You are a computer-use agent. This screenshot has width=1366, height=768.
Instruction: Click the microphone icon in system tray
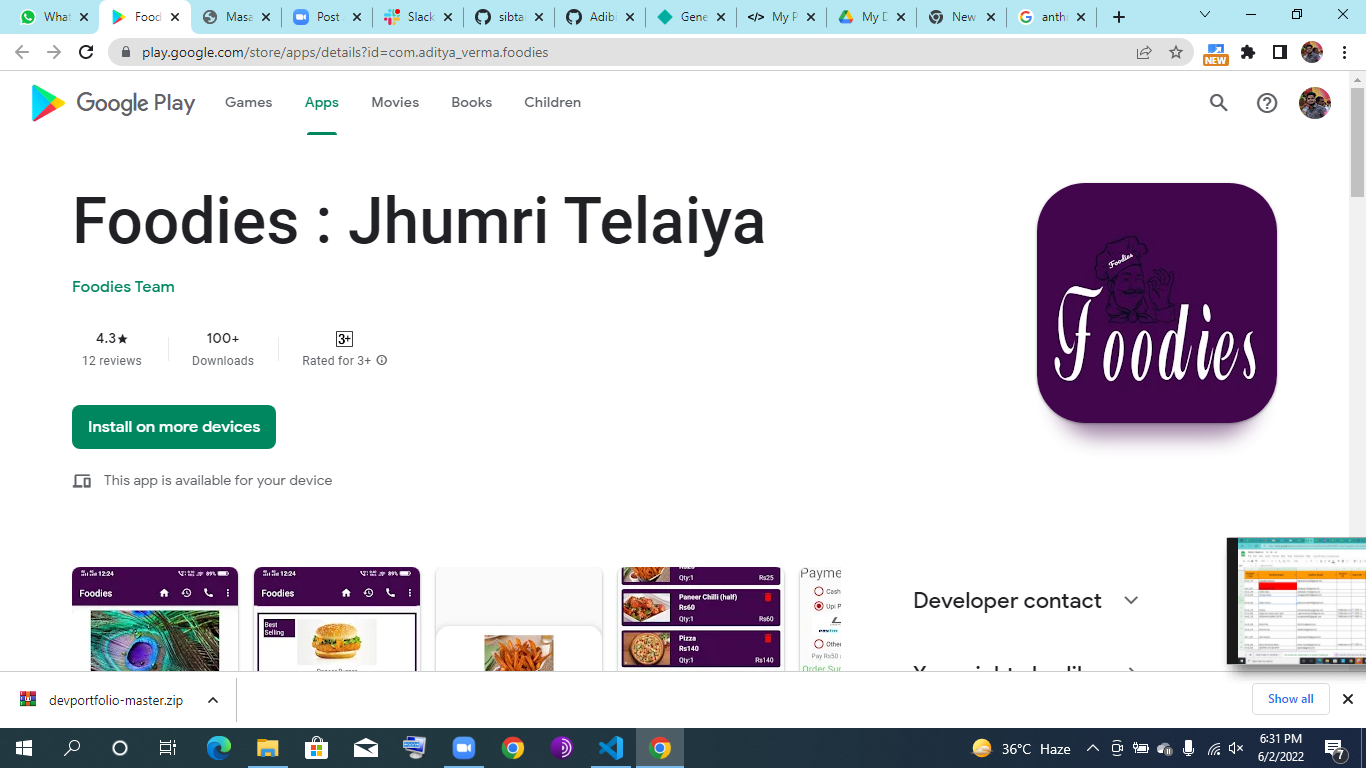pyautogui.click(x=1188, y=748)
